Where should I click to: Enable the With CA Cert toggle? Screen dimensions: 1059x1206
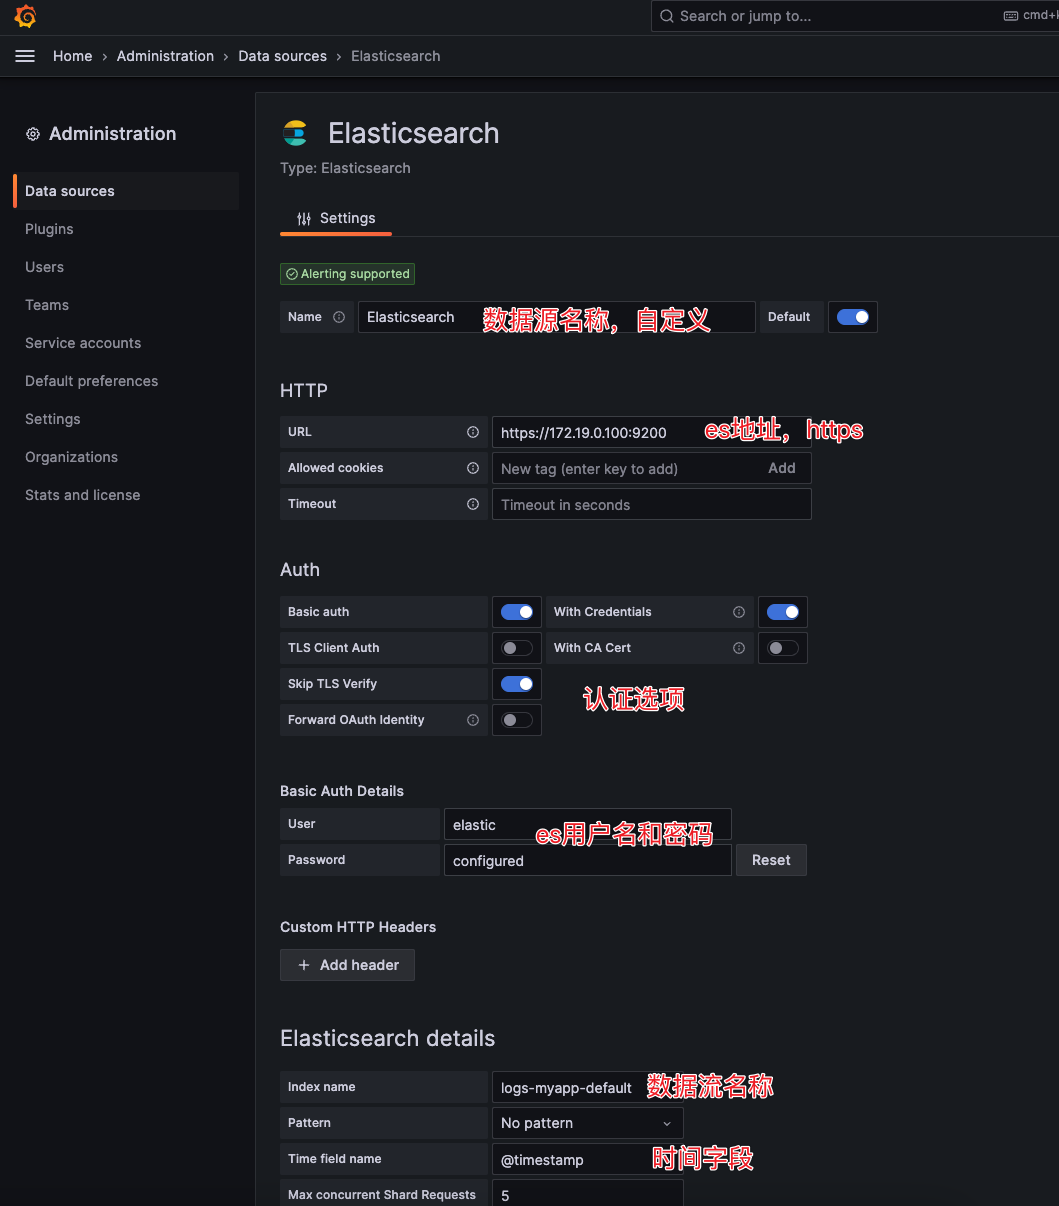pyautogui.click(x=783, y=648)
